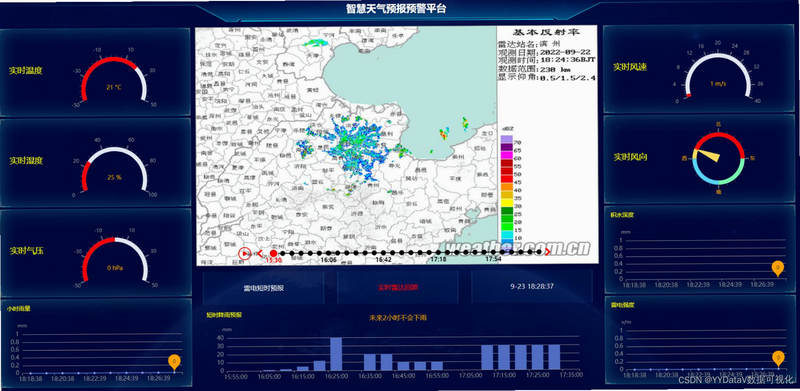Jump to timeline dot above 16:06
Viewport: 800px width, 391px height.
328,253
